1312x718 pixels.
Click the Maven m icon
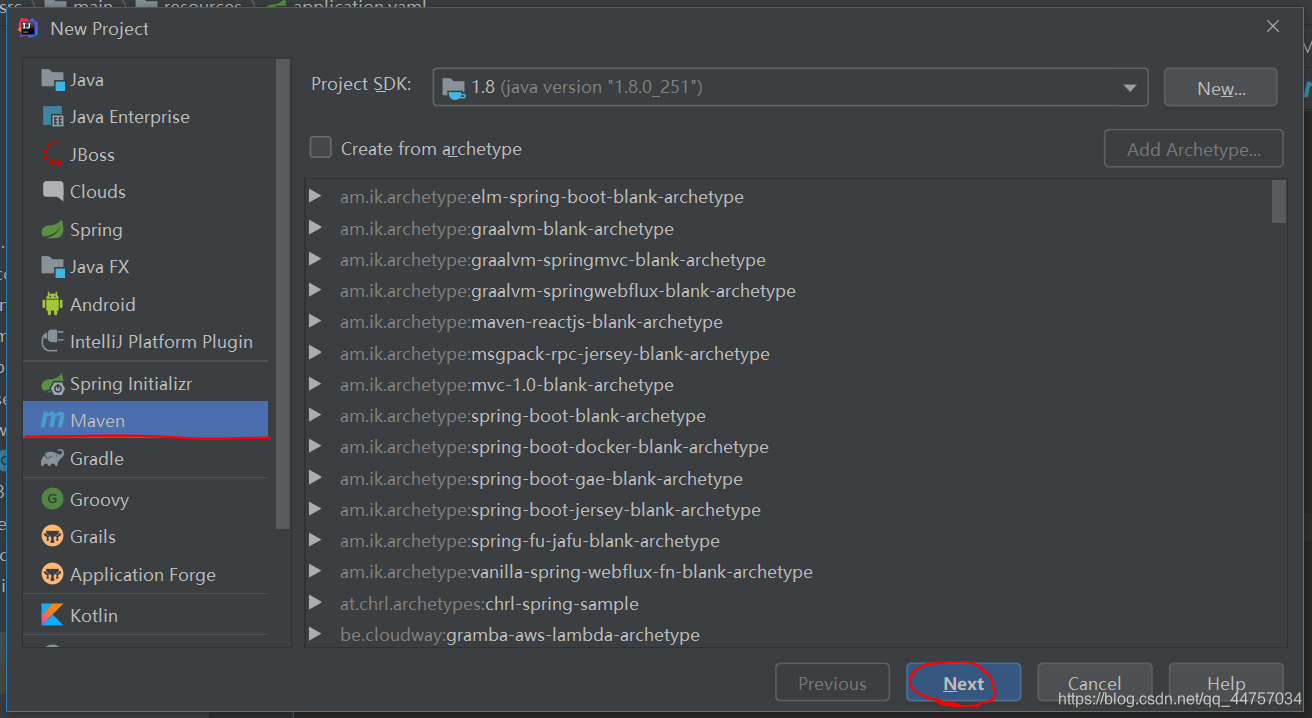52,421
